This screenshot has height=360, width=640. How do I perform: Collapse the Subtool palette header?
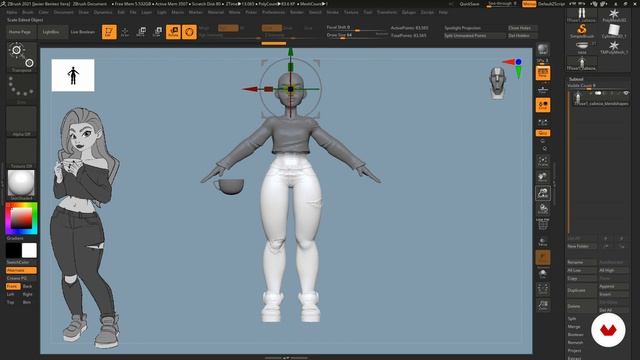pos(576,79)
